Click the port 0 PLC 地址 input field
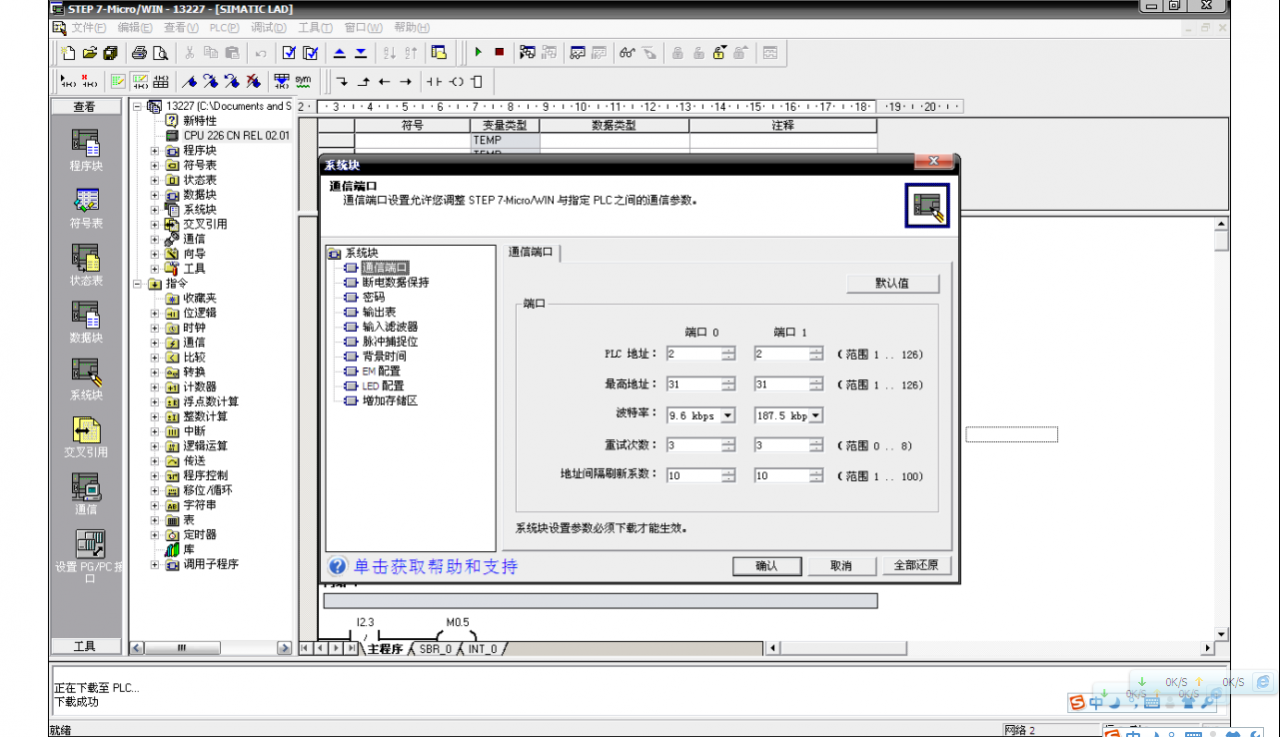Viewport: 1280px width, 737px height. click(693, 354)
